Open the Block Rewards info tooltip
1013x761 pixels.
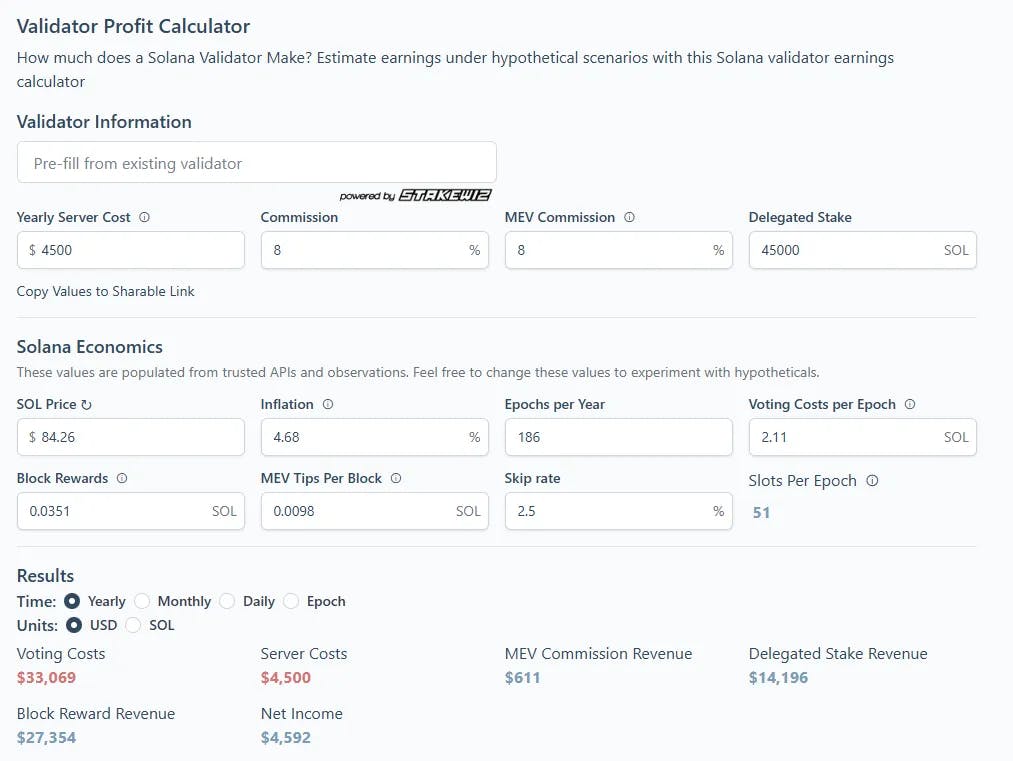(121, 478)
